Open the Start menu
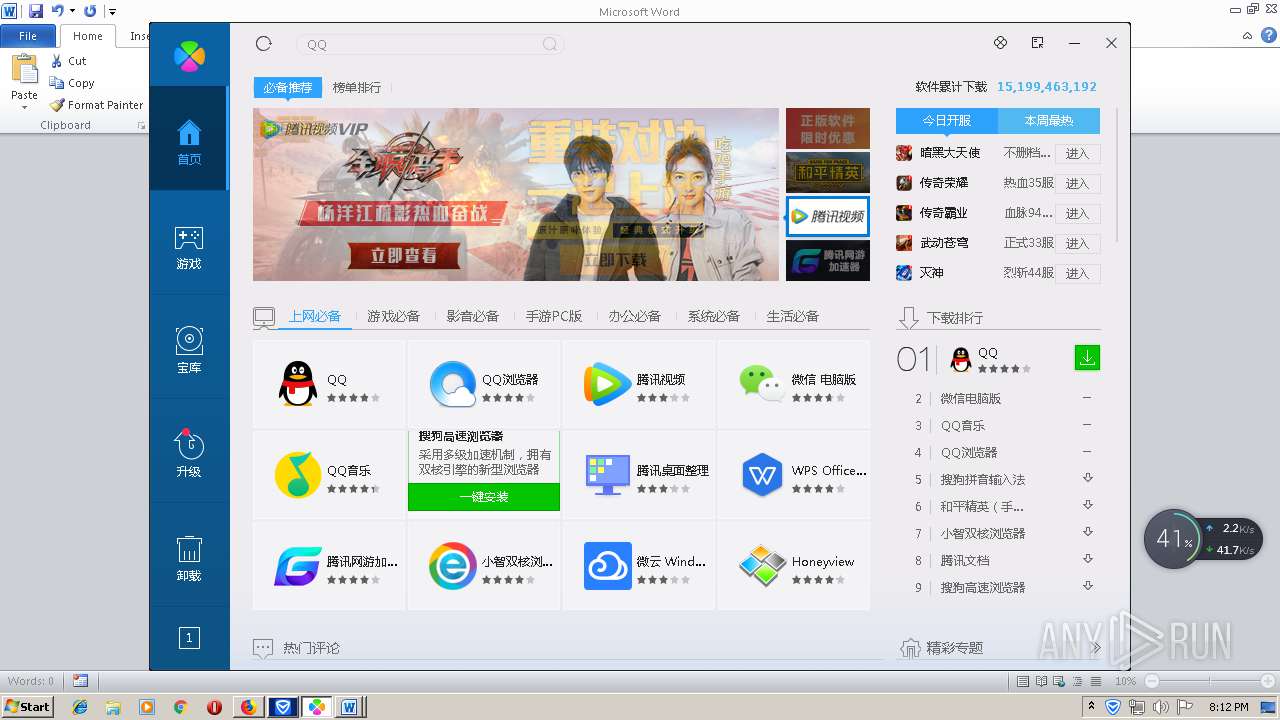 point(27,707)
